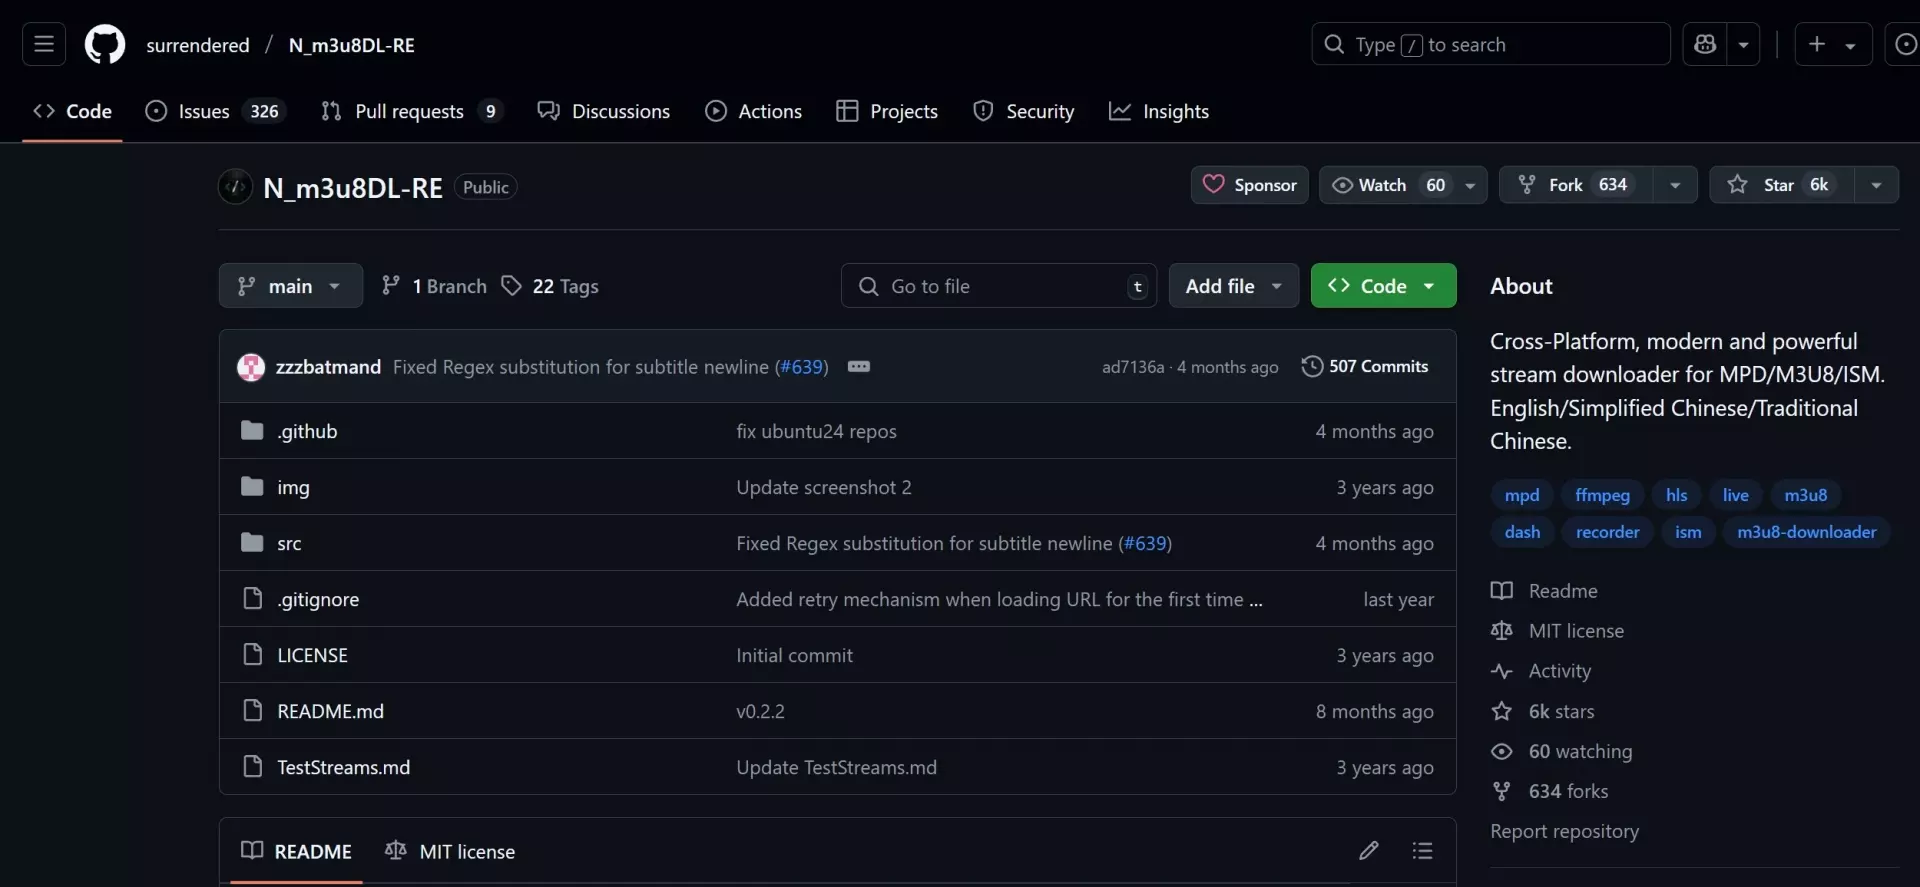Focus the Go to file field
The image size is (1920, 887).
point(999,286)
